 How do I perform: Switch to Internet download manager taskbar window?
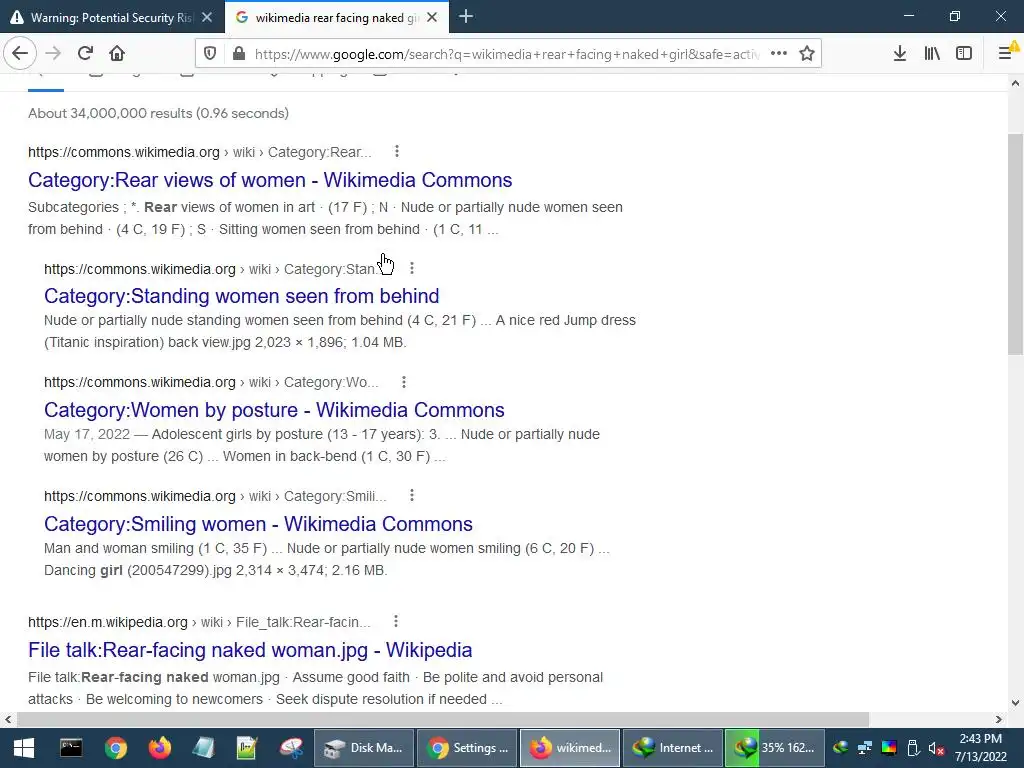pos(673,748)
